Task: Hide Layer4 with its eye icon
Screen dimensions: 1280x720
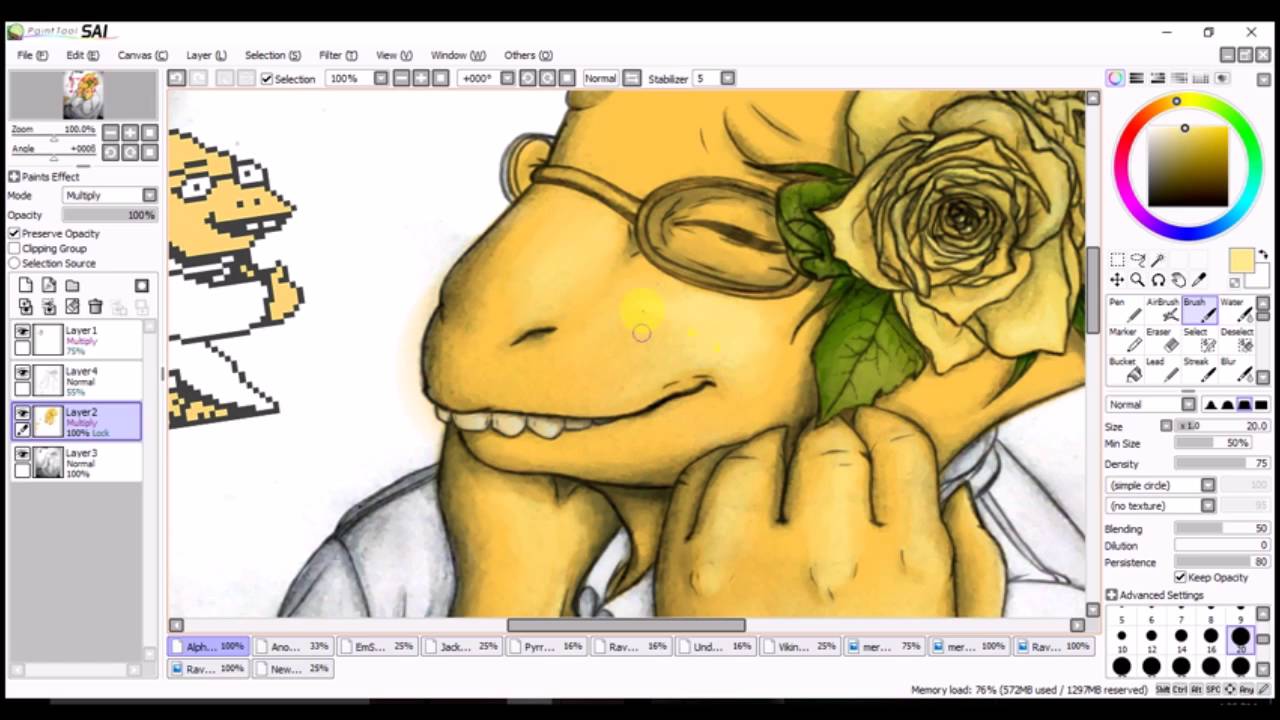Action: click(x=22, y=372)
